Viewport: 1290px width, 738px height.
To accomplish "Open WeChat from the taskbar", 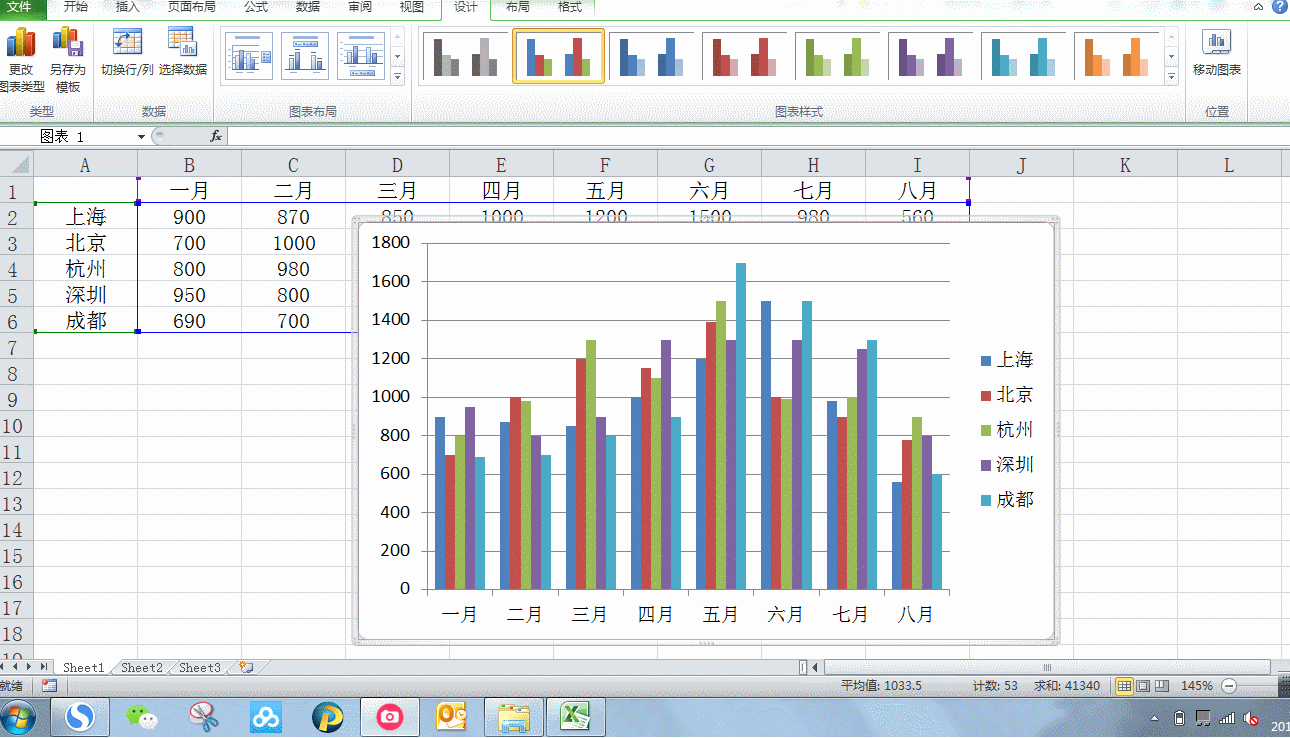I will 141,716.
